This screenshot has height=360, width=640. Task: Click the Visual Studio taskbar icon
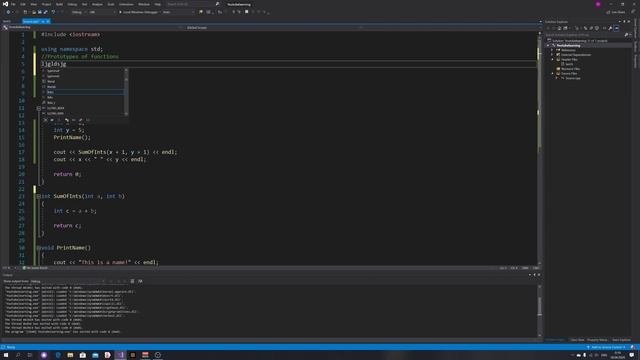pos(120,355)
